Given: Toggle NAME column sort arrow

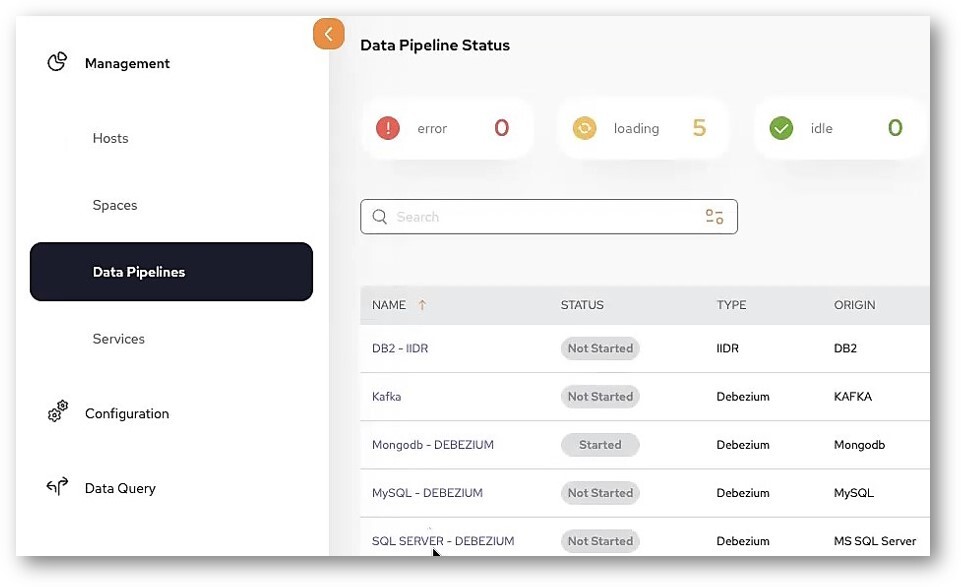Looking at the screenshot, I should click(422, 305).
